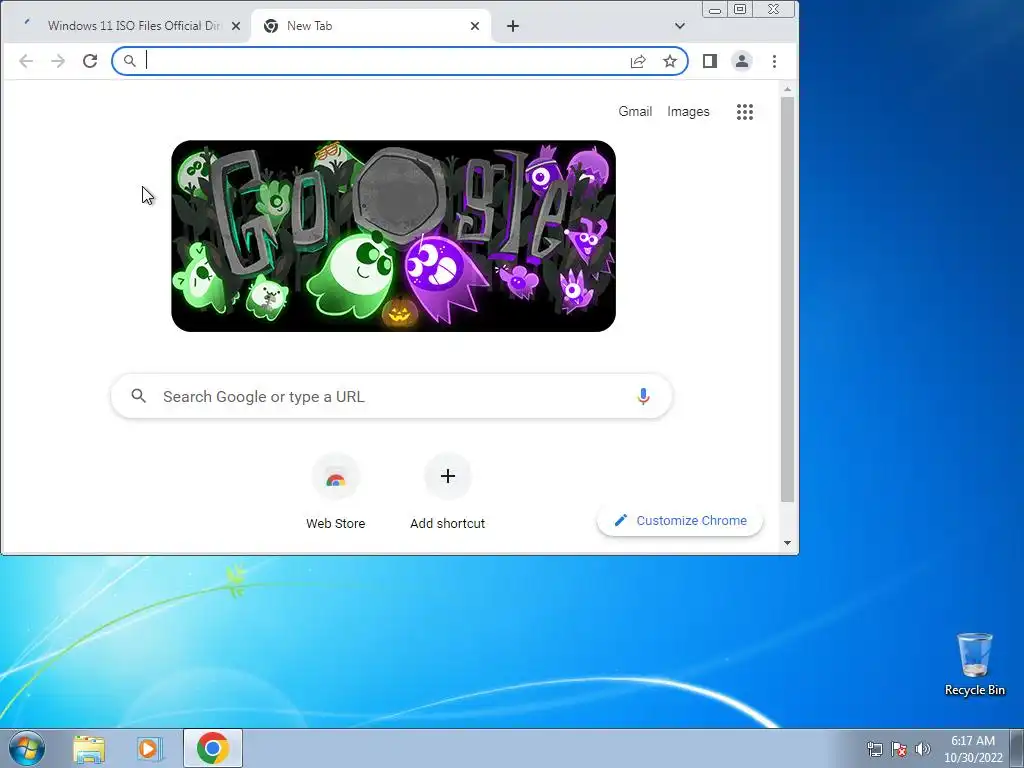Close the New Tab tab
1024x768 pixels.
click(475, 26)
